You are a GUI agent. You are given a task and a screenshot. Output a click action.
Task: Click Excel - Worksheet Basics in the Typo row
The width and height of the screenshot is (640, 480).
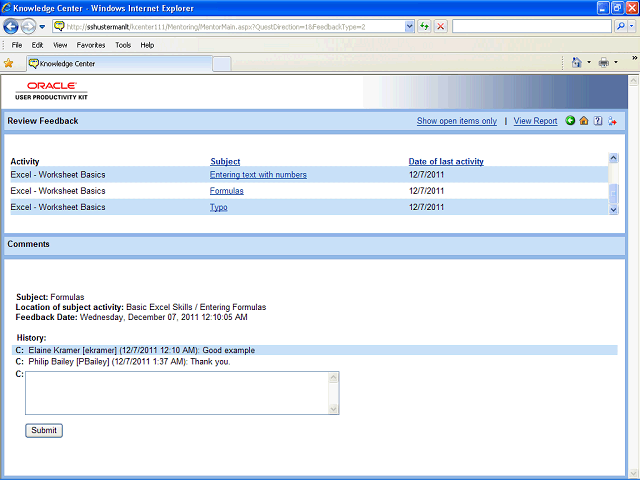[58, 207]
